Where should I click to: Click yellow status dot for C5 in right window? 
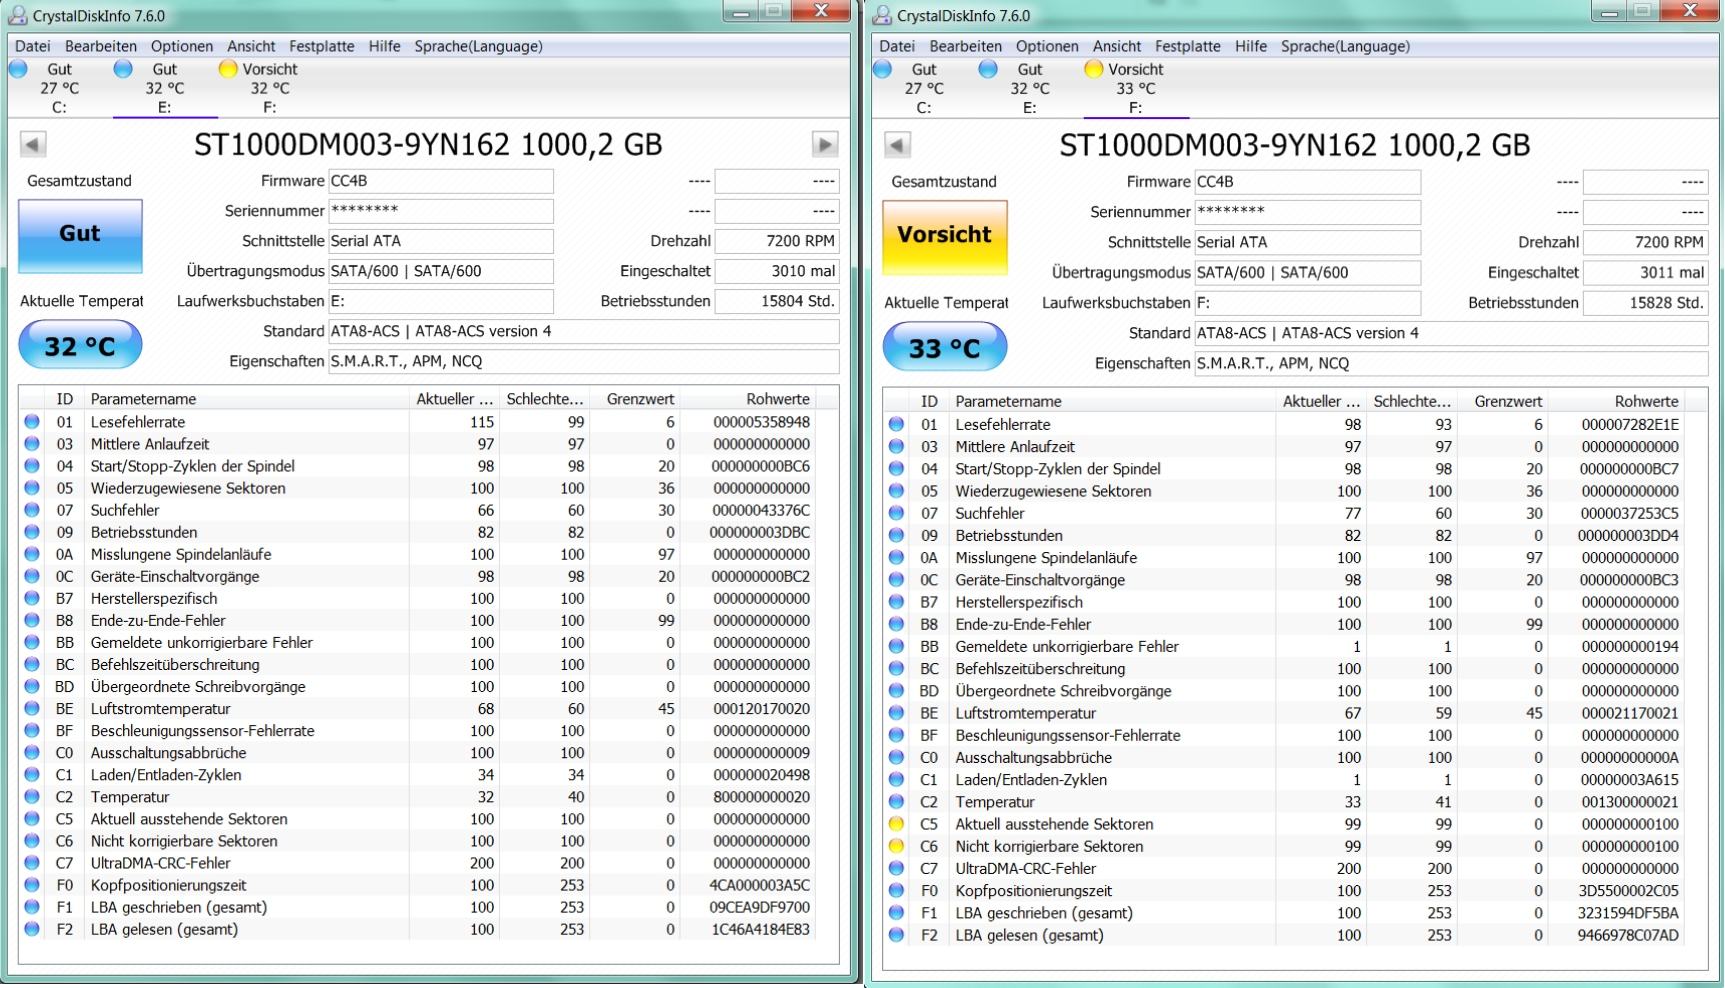click(896, 824)
